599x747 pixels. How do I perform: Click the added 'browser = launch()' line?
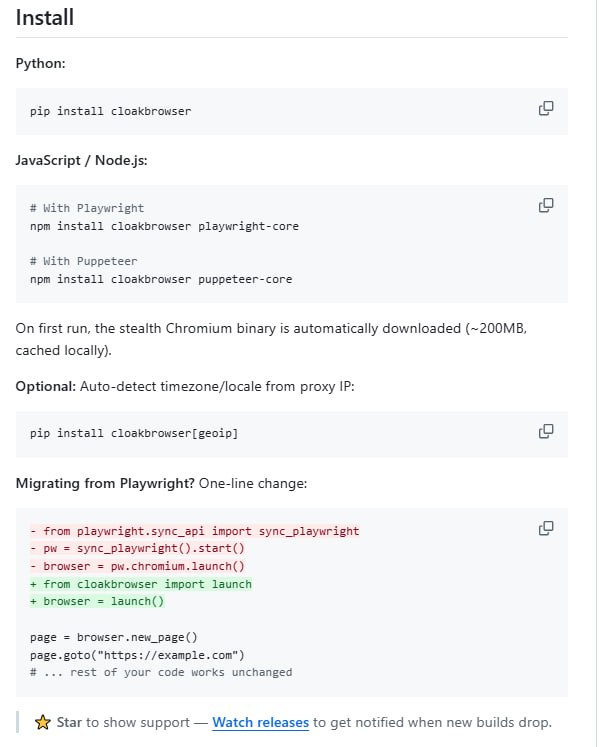[x=97, y=601]
